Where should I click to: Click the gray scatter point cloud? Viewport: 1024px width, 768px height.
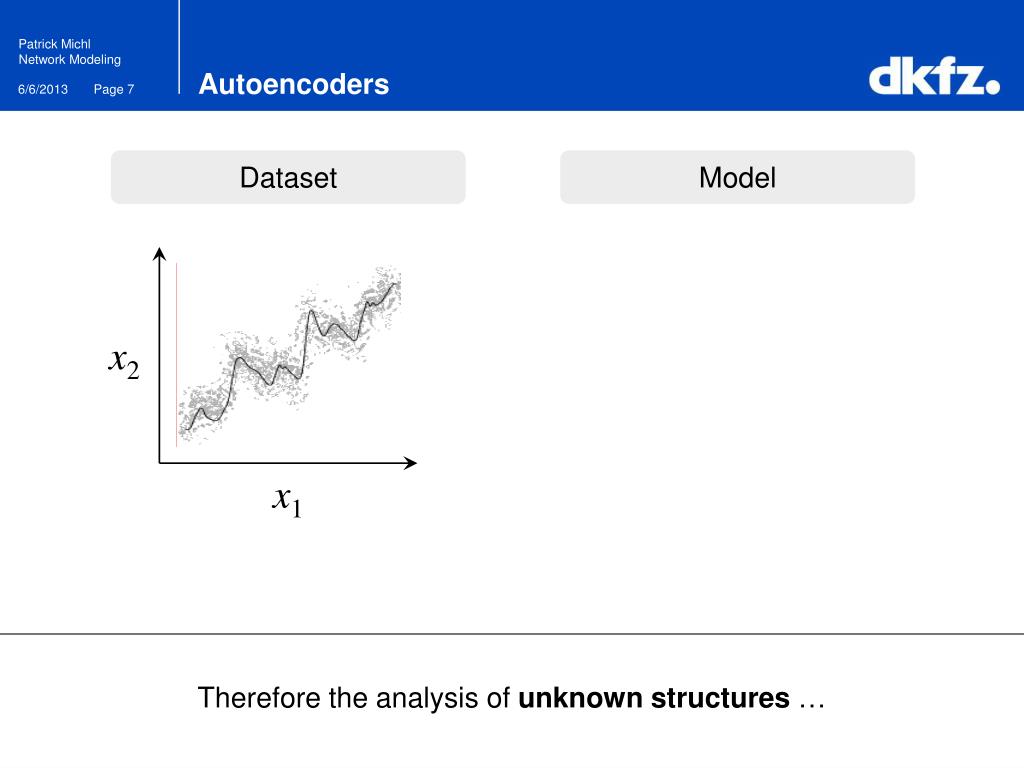pyautogui.click(x=289, y=355)
